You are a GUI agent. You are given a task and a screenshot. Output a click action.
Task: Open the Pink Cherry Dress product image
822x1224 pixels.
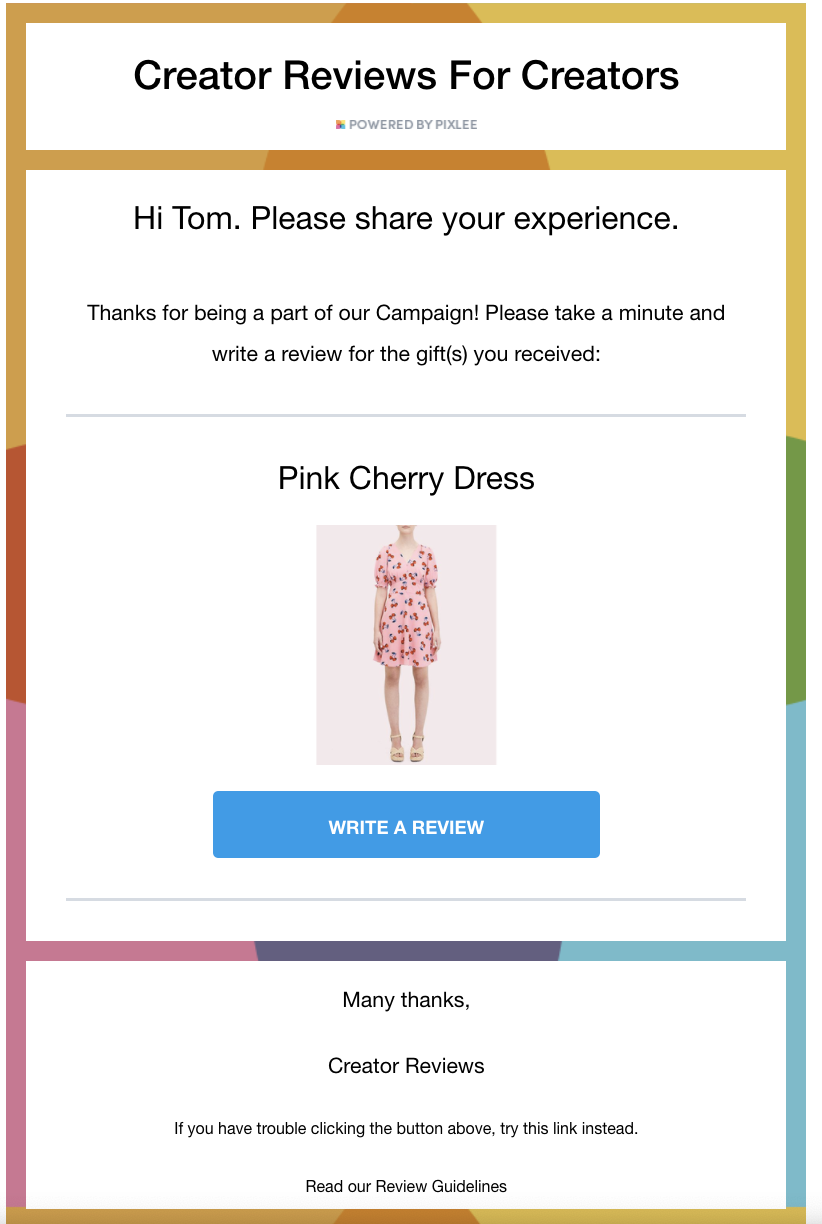[406, 644]
